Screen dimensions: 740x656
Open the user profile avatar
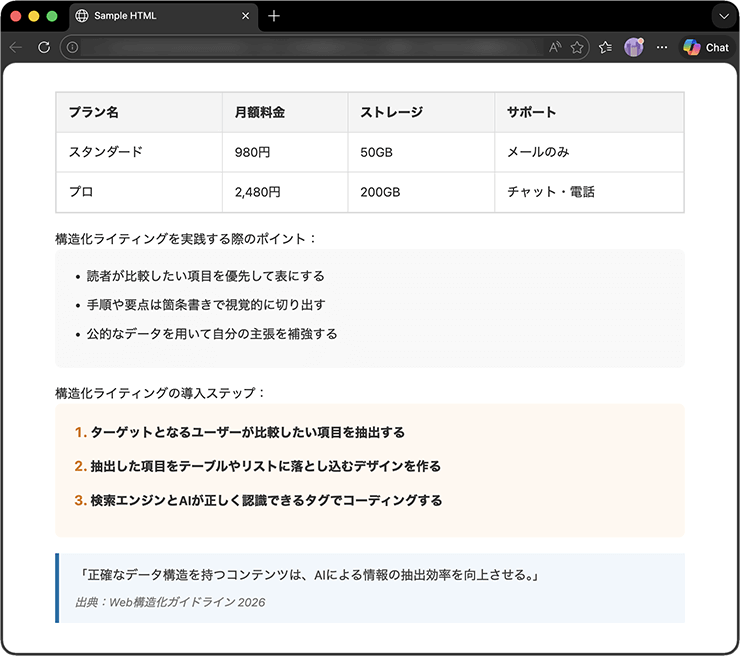point(634,47)
